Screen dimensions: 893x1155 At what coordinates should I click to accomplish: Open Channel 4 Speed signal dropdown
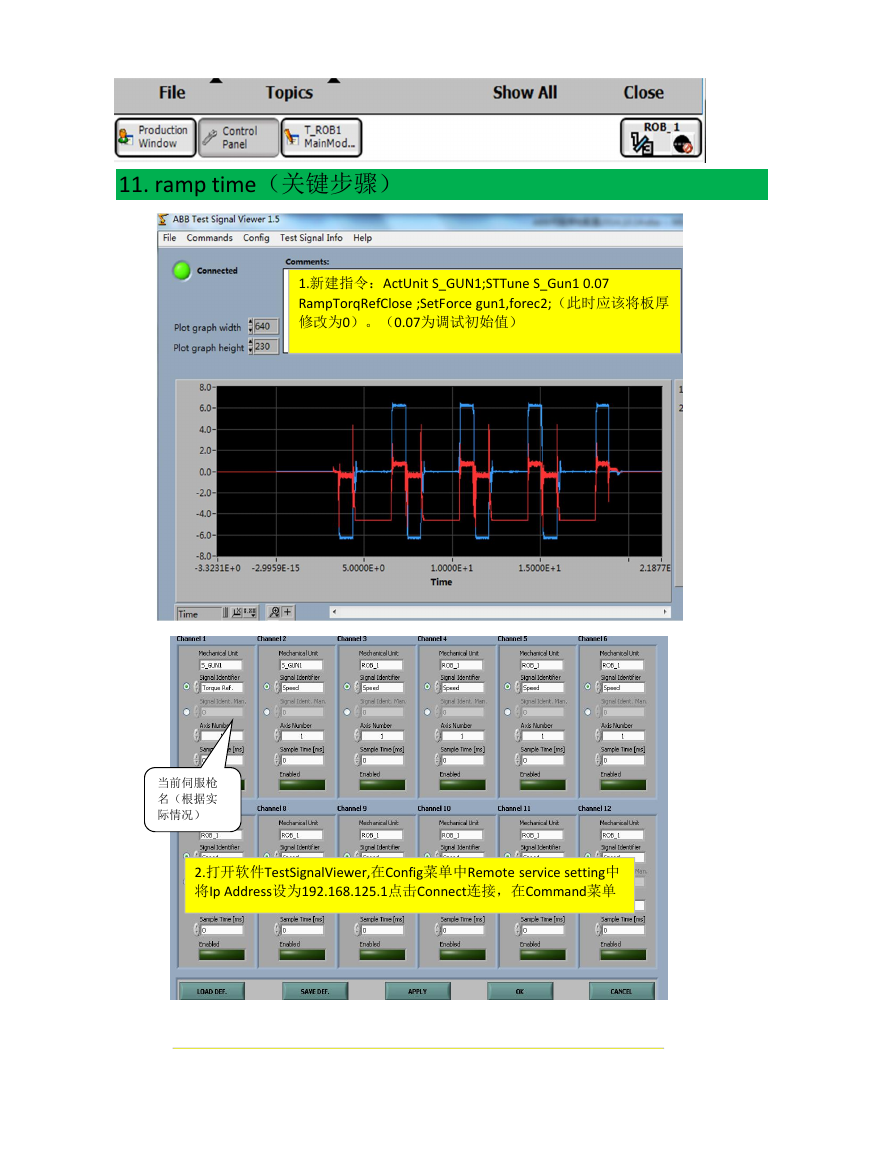[463, 688]
